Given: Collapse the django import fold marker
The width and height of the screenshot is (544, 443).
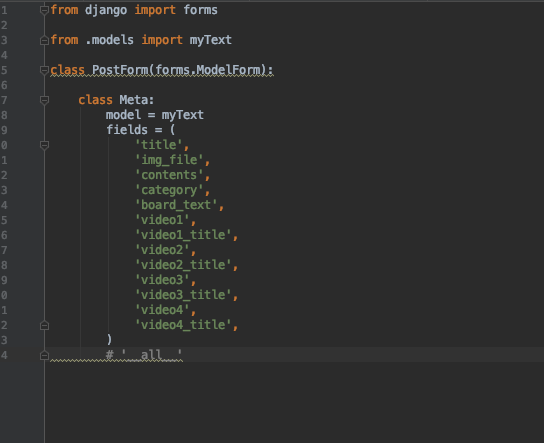Looking at the screenshot, I should [44, 10].
